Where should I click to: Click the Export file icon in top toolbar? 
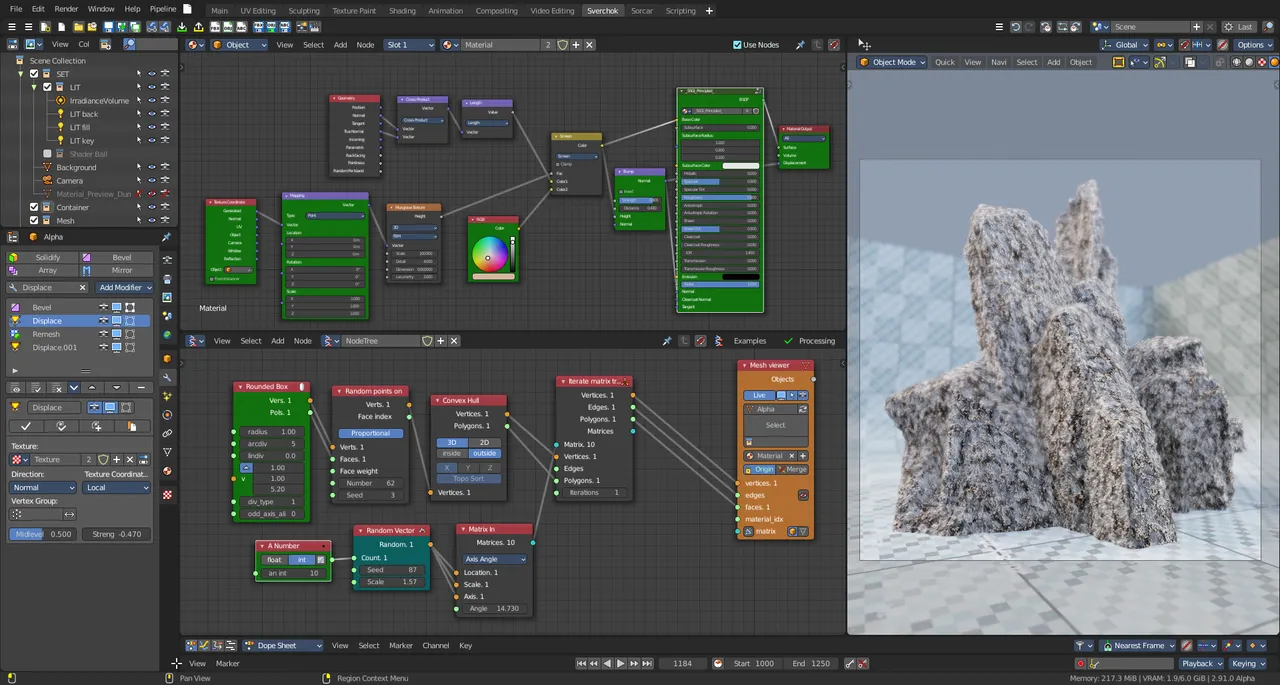pyautogui.click(x=198, y=27)
